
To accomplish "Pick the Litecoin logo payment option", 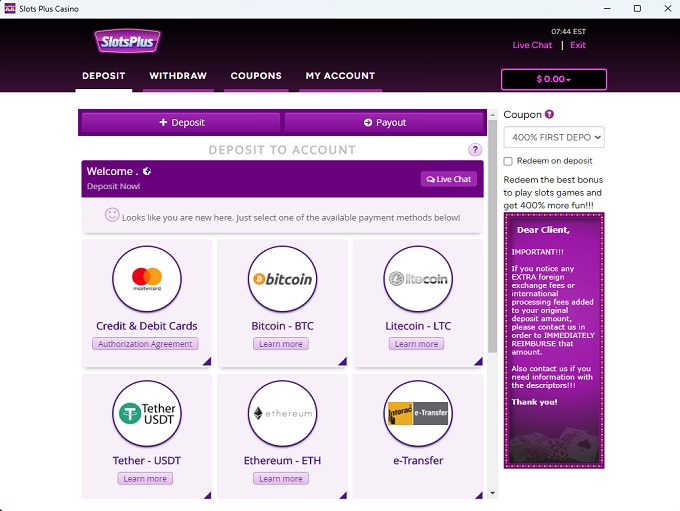I will click(416, 279).
